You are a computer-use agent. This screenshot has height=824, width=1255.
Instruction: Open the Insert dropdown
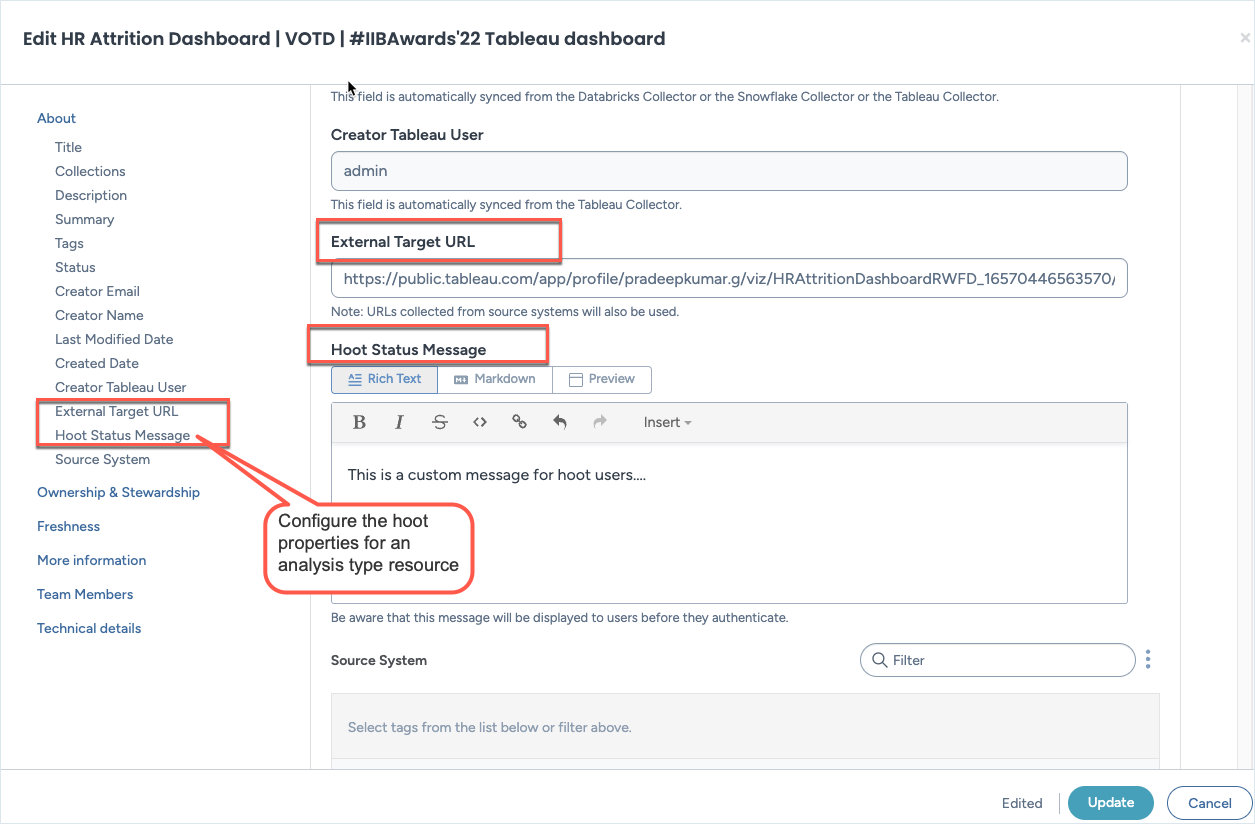[667, 422]
